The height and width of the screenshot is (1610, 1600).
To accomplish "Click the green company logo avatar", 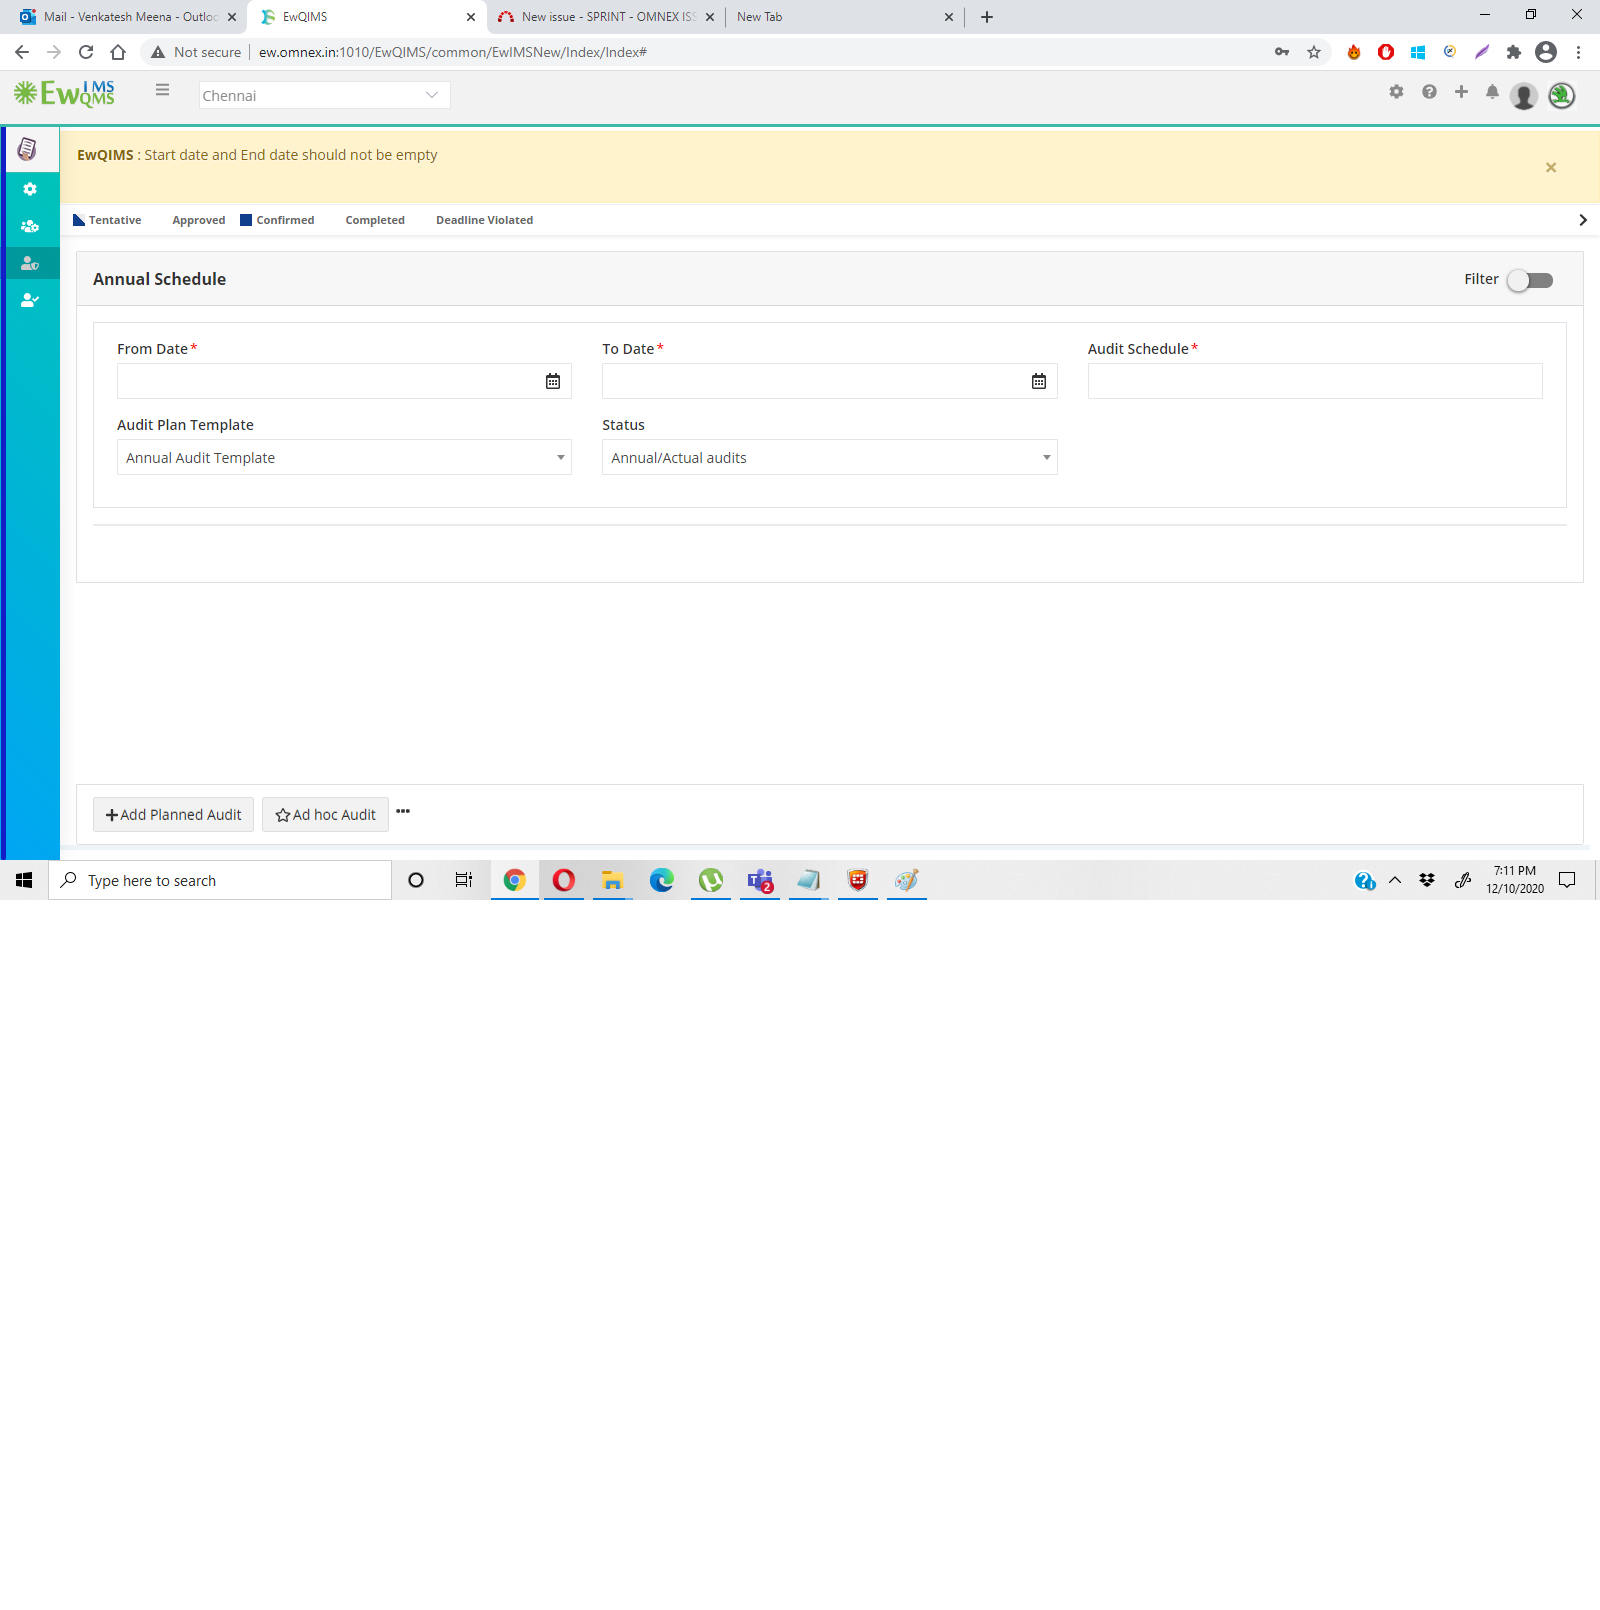I will tap(1561, 96).
